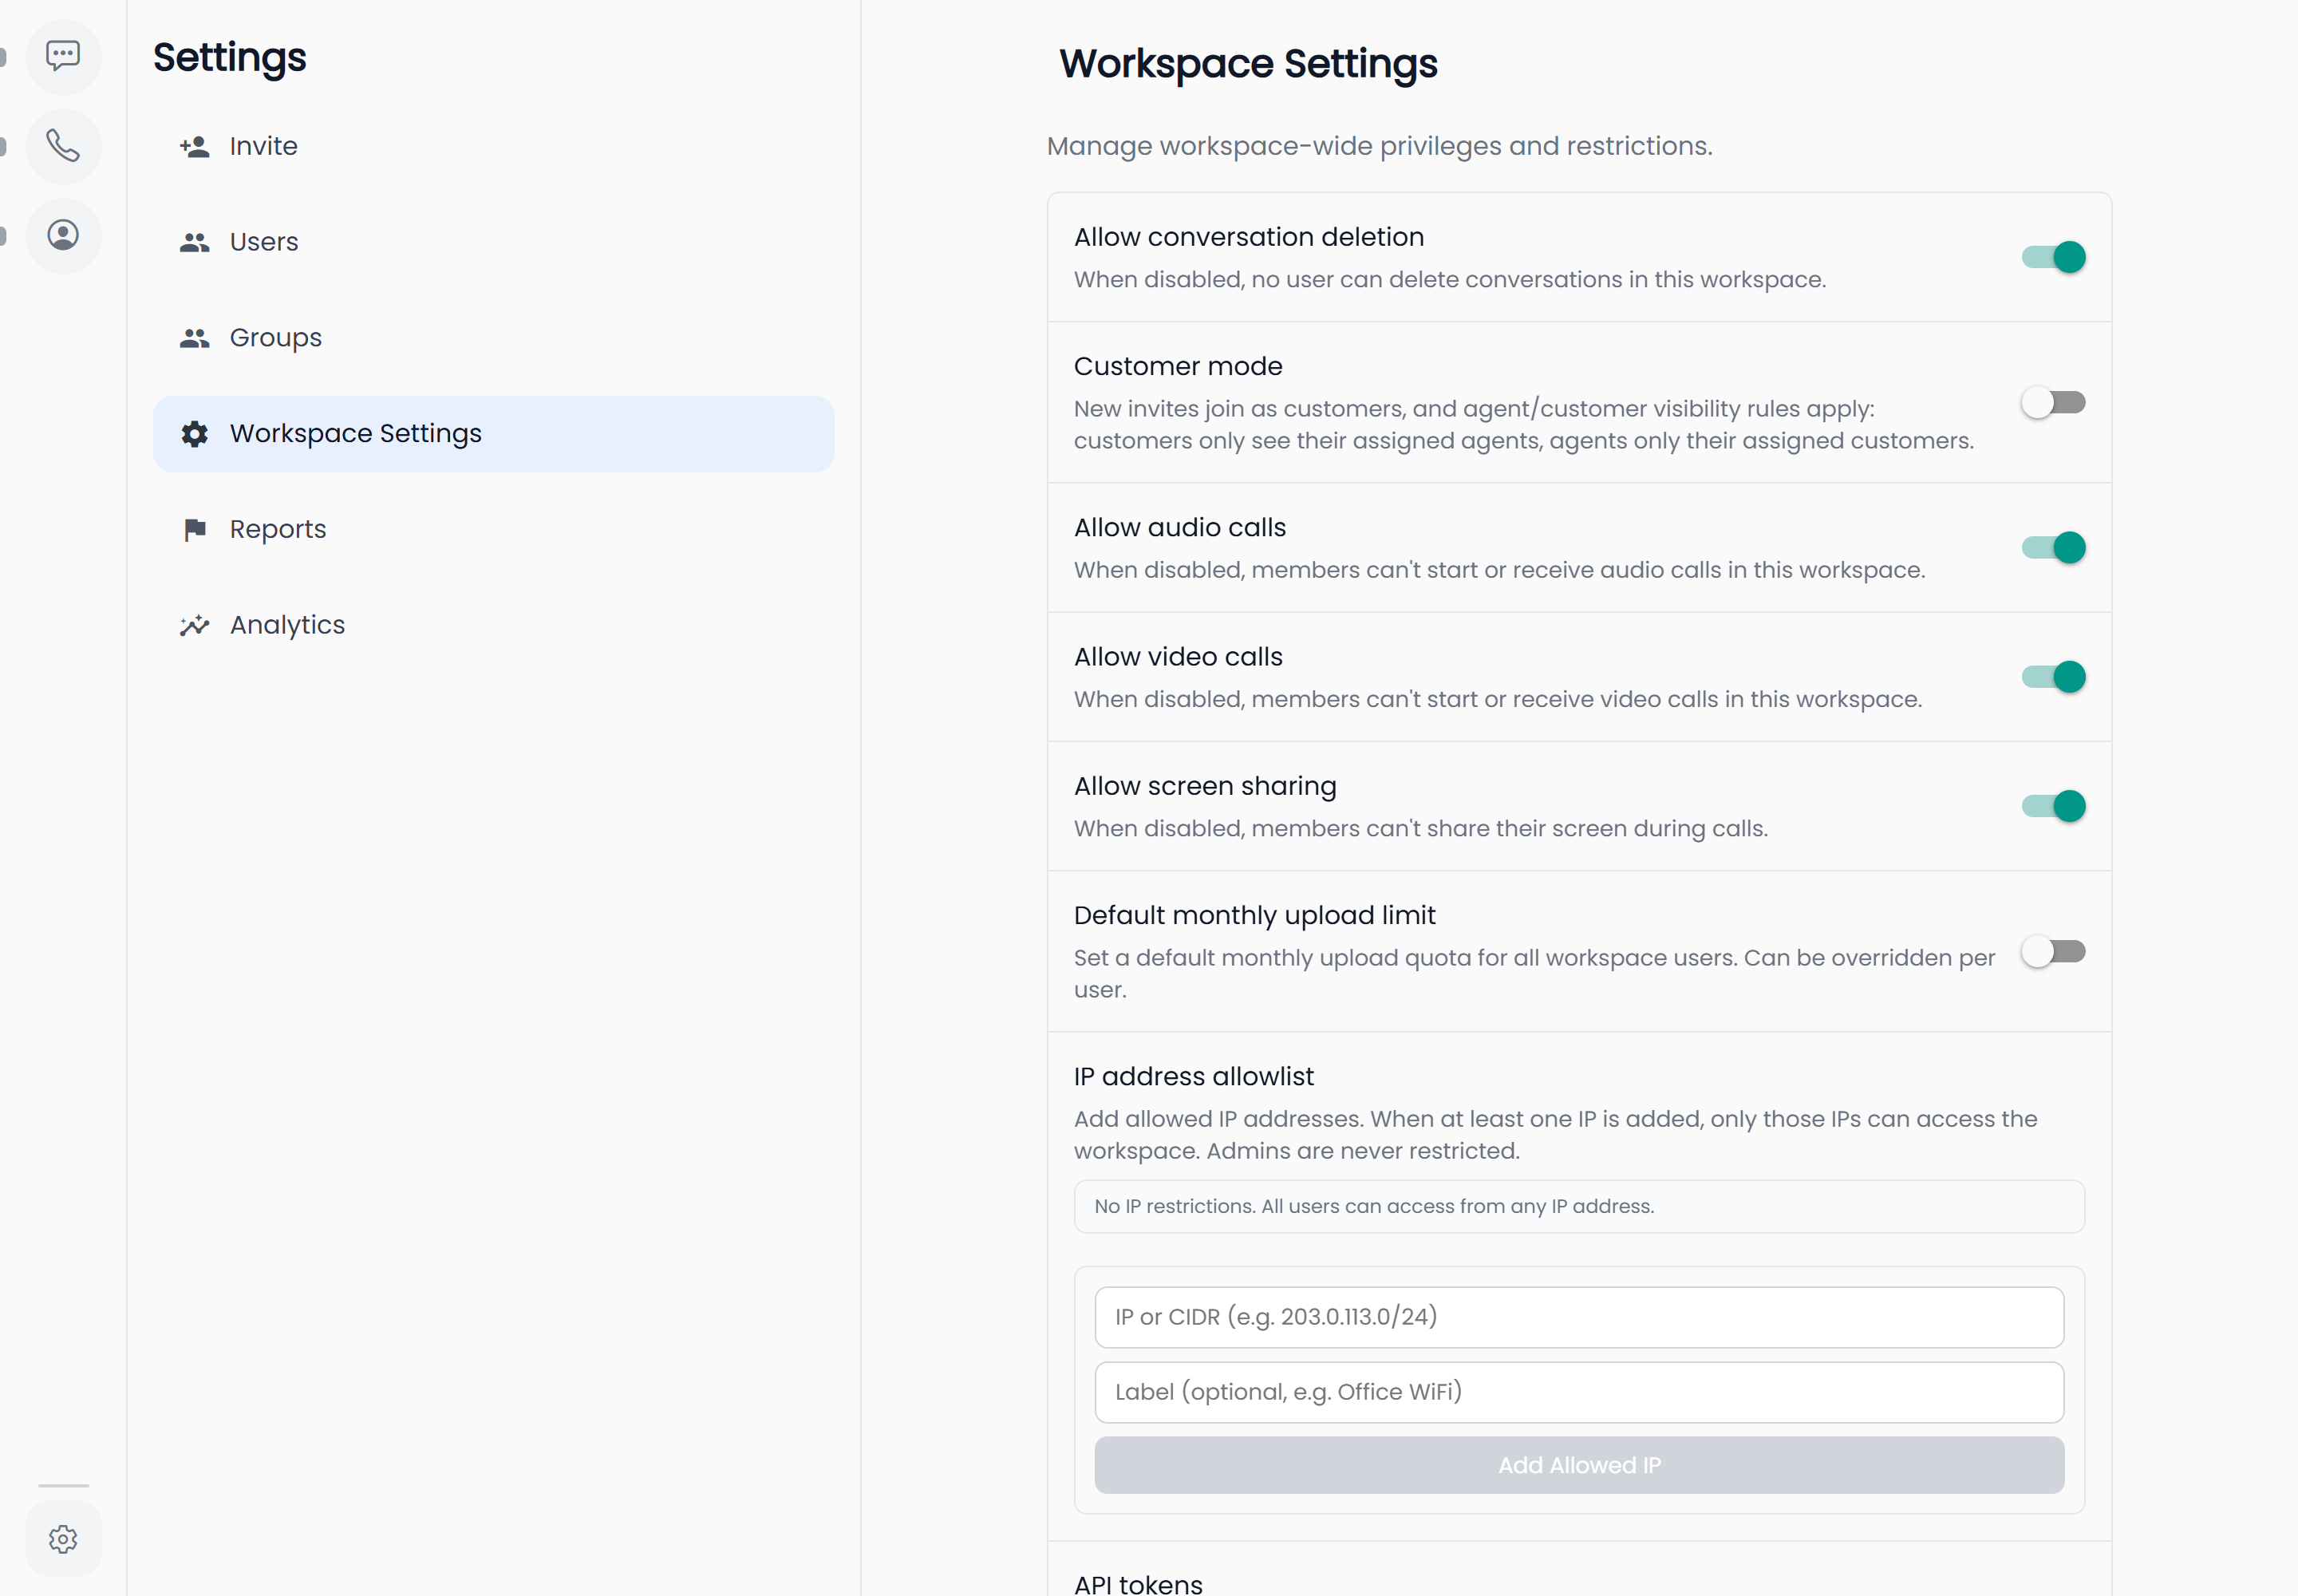Click the Default monthly upload limit title

click(x=1255, y=916)
